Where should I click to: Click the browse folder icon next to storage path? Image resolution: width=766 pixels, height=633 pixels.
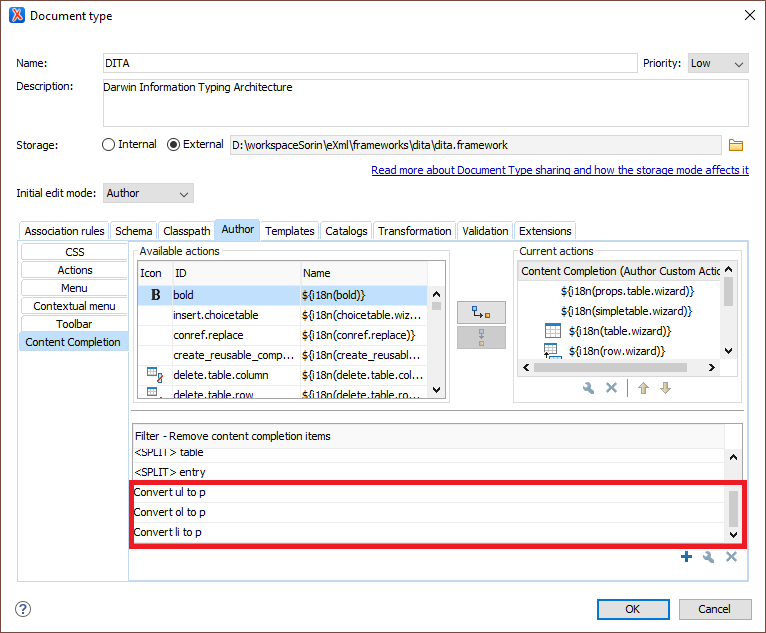point(735,145)
